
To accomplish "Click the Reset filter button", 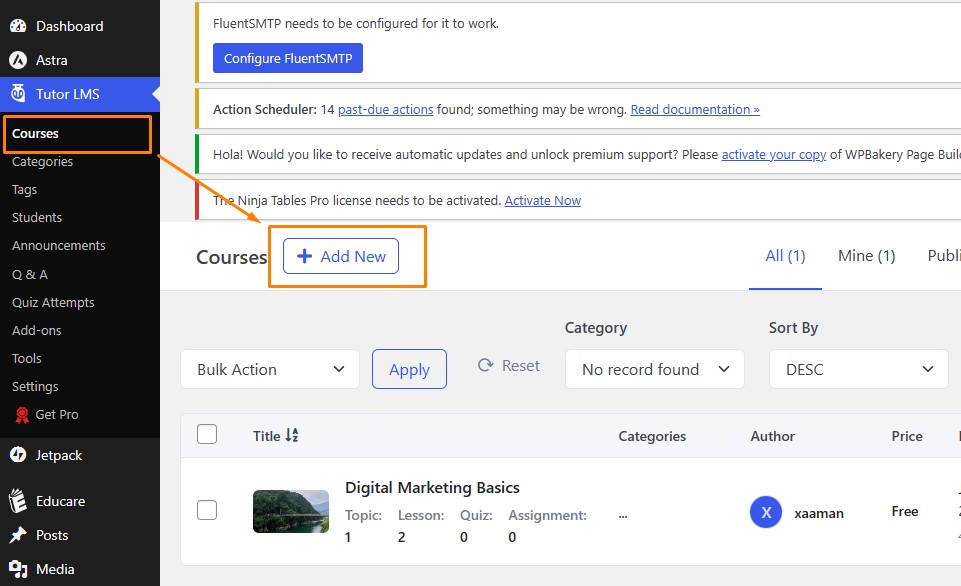I will (509, 366).
